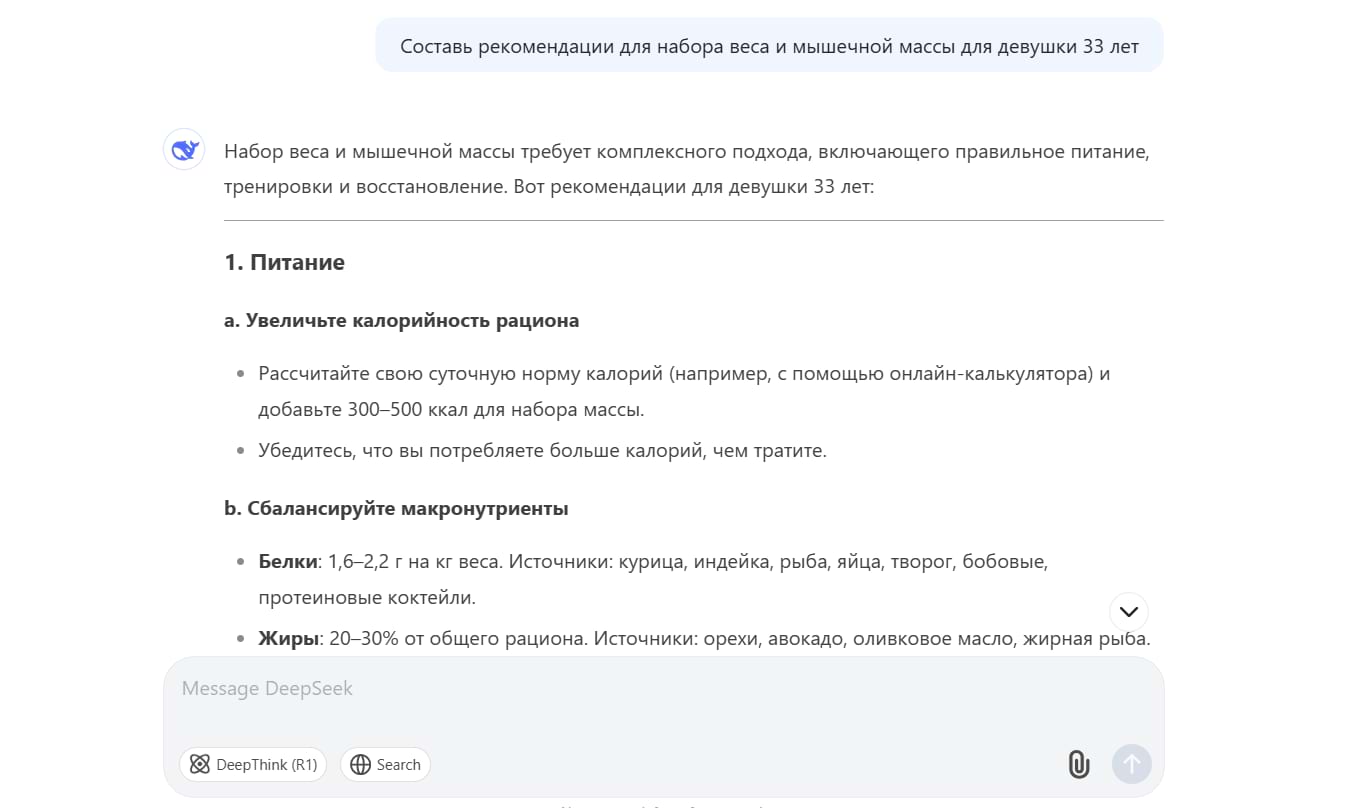Viewport: 1347px width, 808px height.
Task: Click the text 'протеиновые коктейли.'
Action: (367, 599)
